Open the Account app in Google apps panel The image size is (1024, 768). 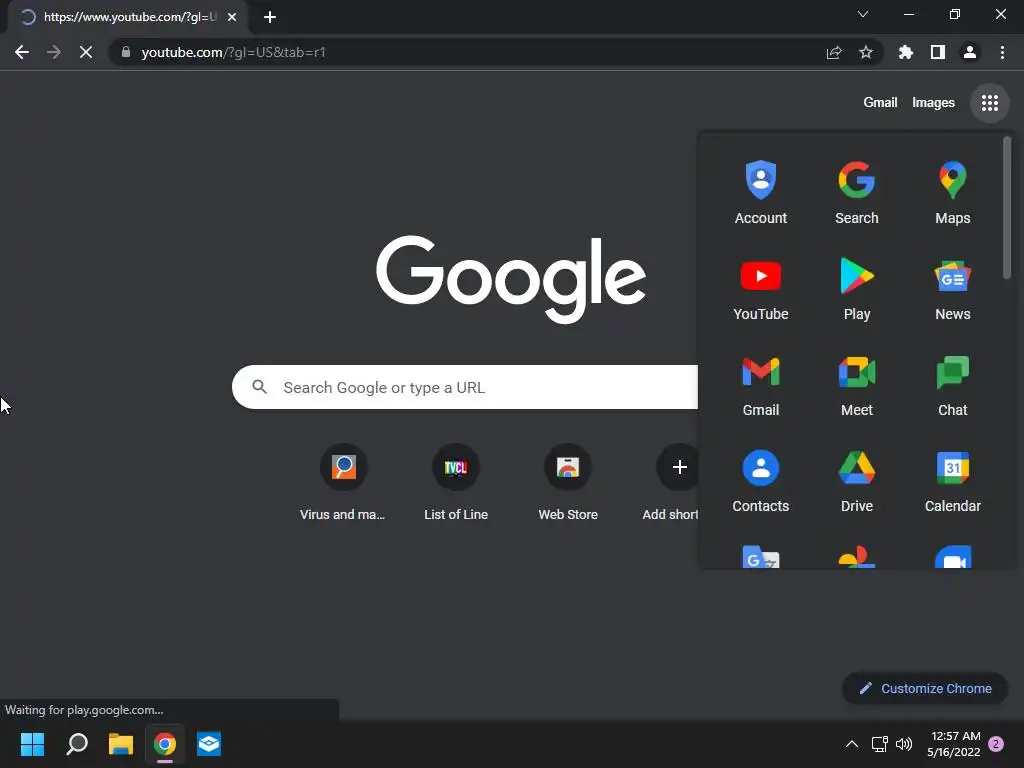[760, 193]
